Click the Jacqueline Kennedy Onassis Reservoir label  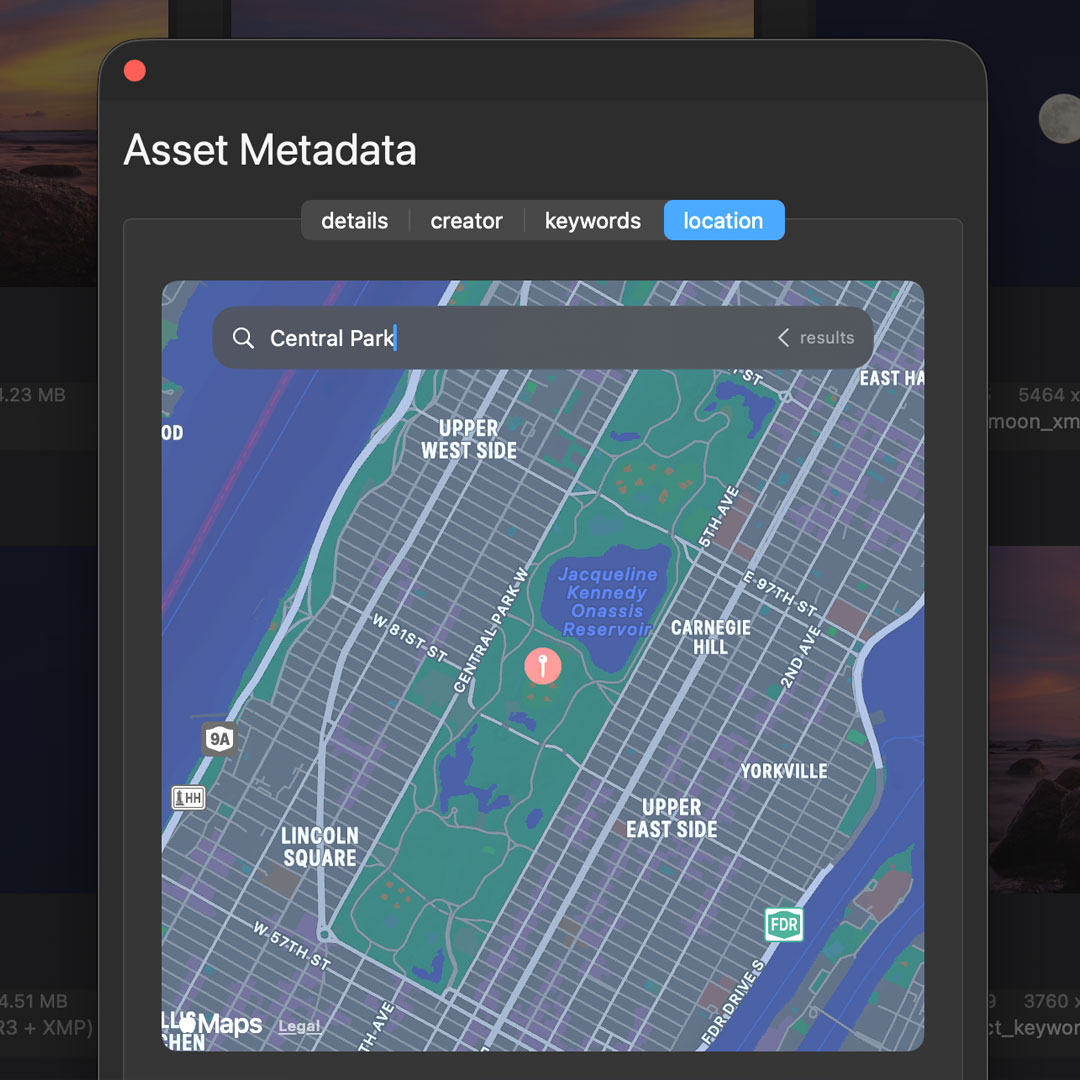607,601
